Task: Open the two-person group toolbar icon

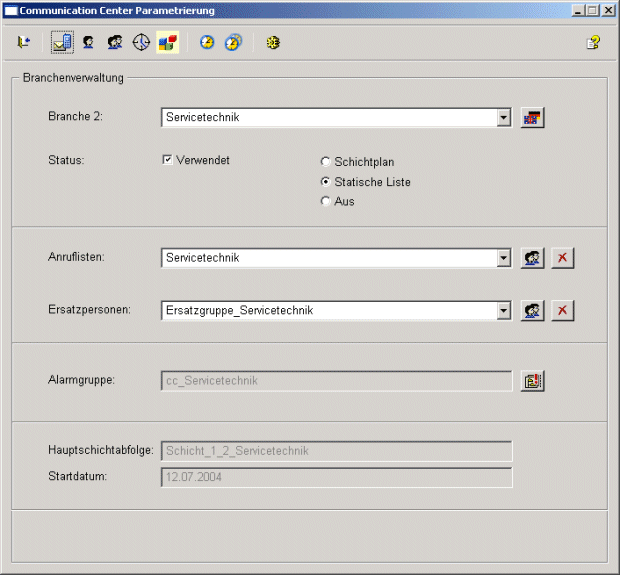Action: pyautogui.click(x=115, y=42)
